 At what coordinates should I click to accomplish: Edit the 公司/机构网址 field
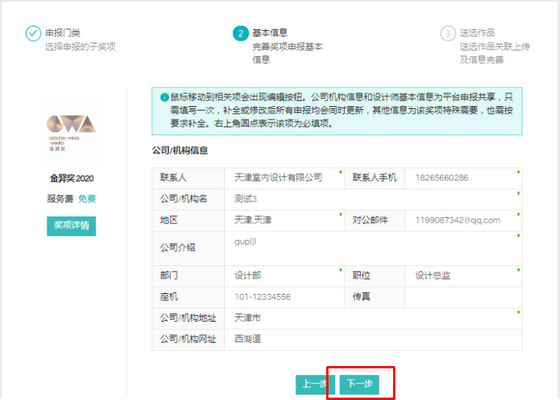[x=373, y=339]
